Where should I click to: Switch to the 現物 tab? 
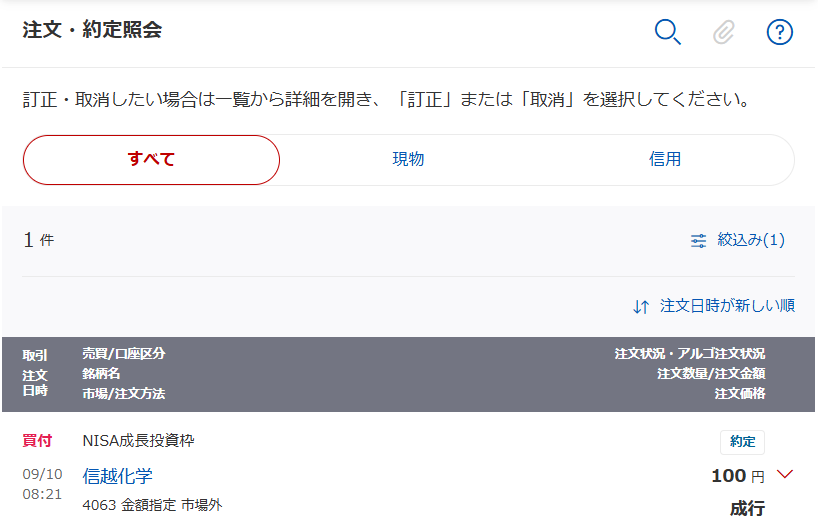[x=408, y=160]
